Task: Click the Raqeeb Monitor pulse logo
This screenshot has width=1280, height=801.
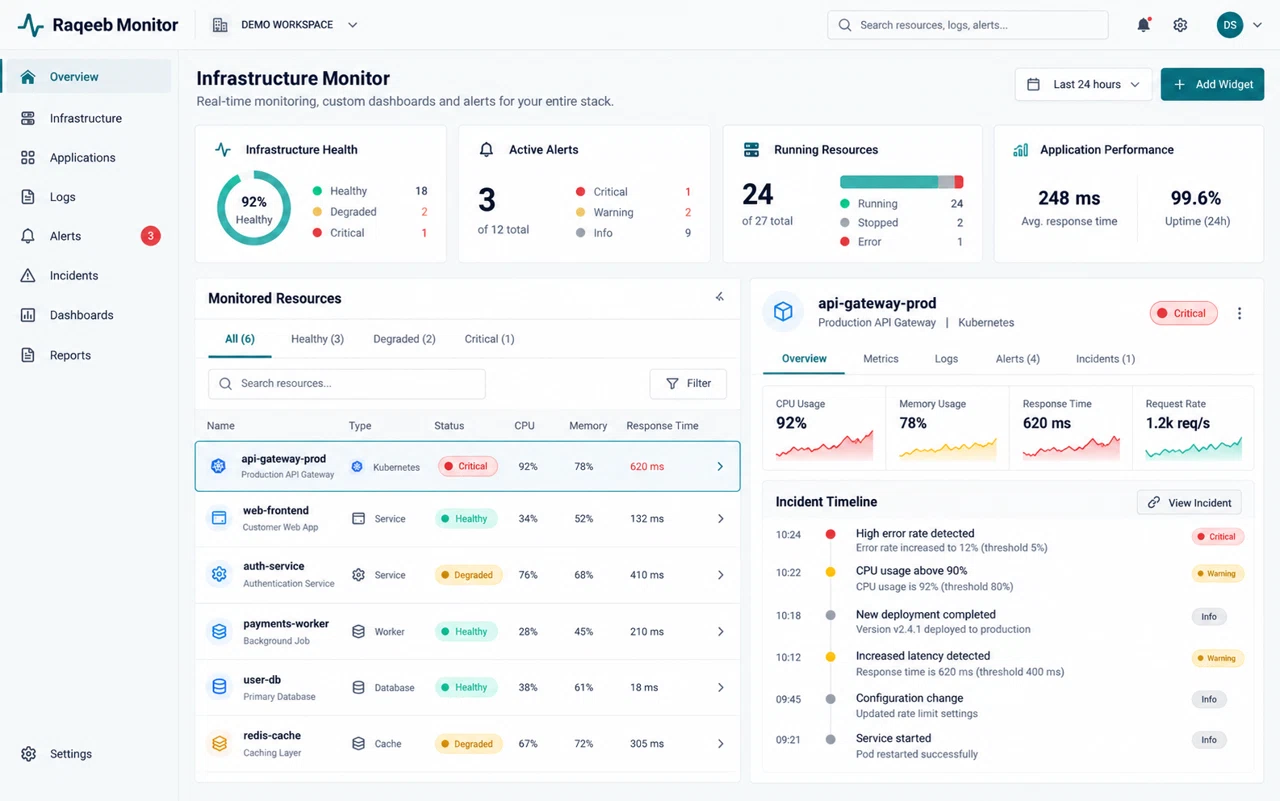Action: point(31,25)
